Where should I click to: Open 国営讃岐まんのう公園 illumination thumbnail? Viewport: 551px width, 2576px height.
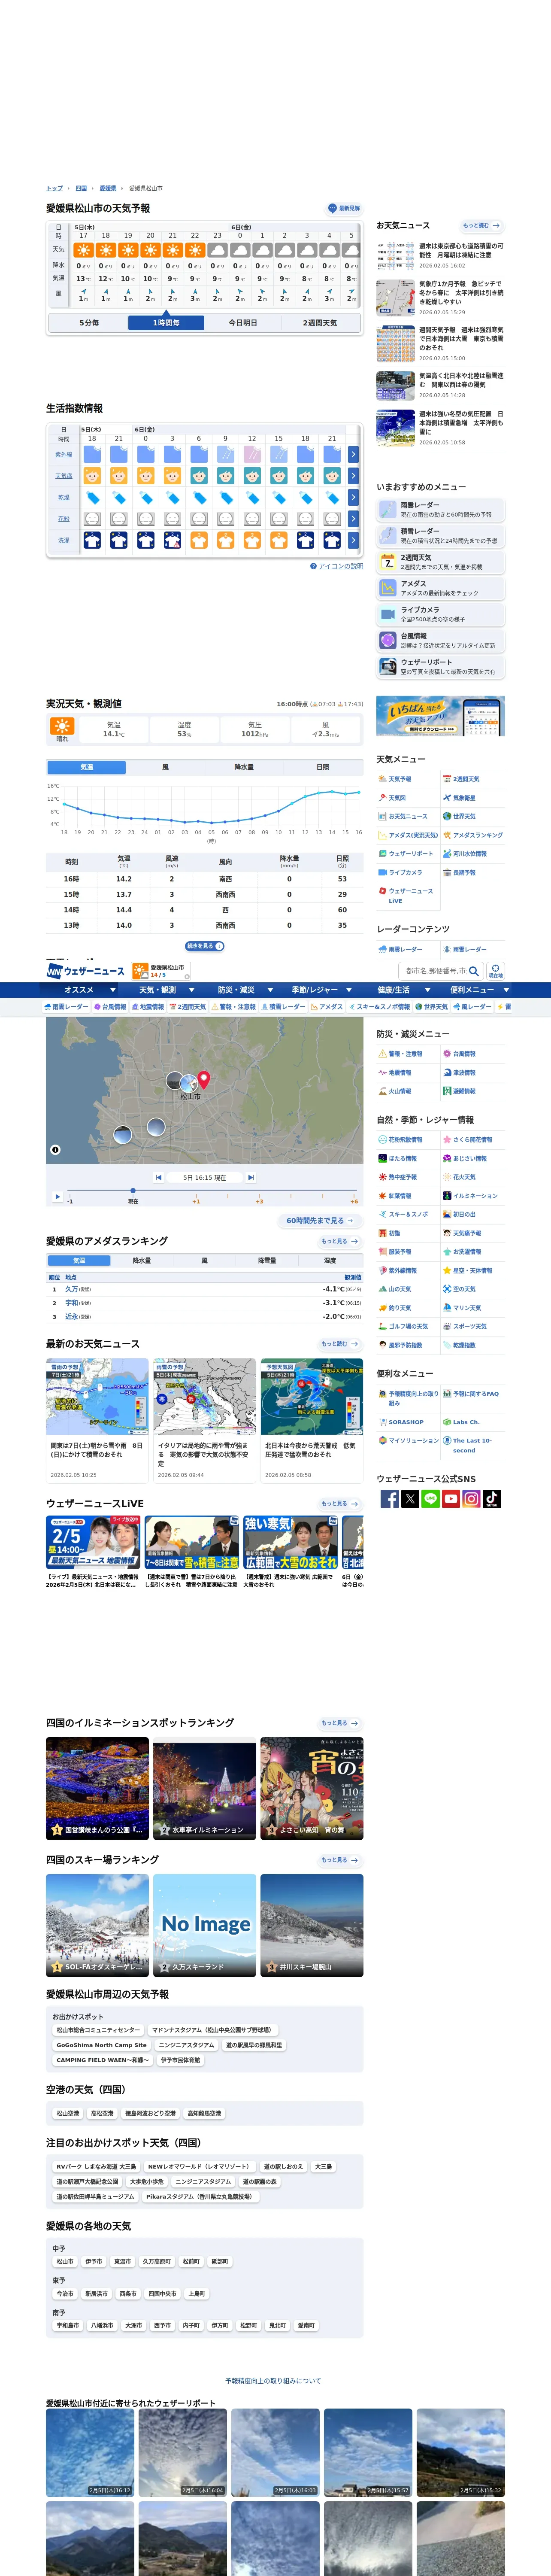tap(97, 1788)
